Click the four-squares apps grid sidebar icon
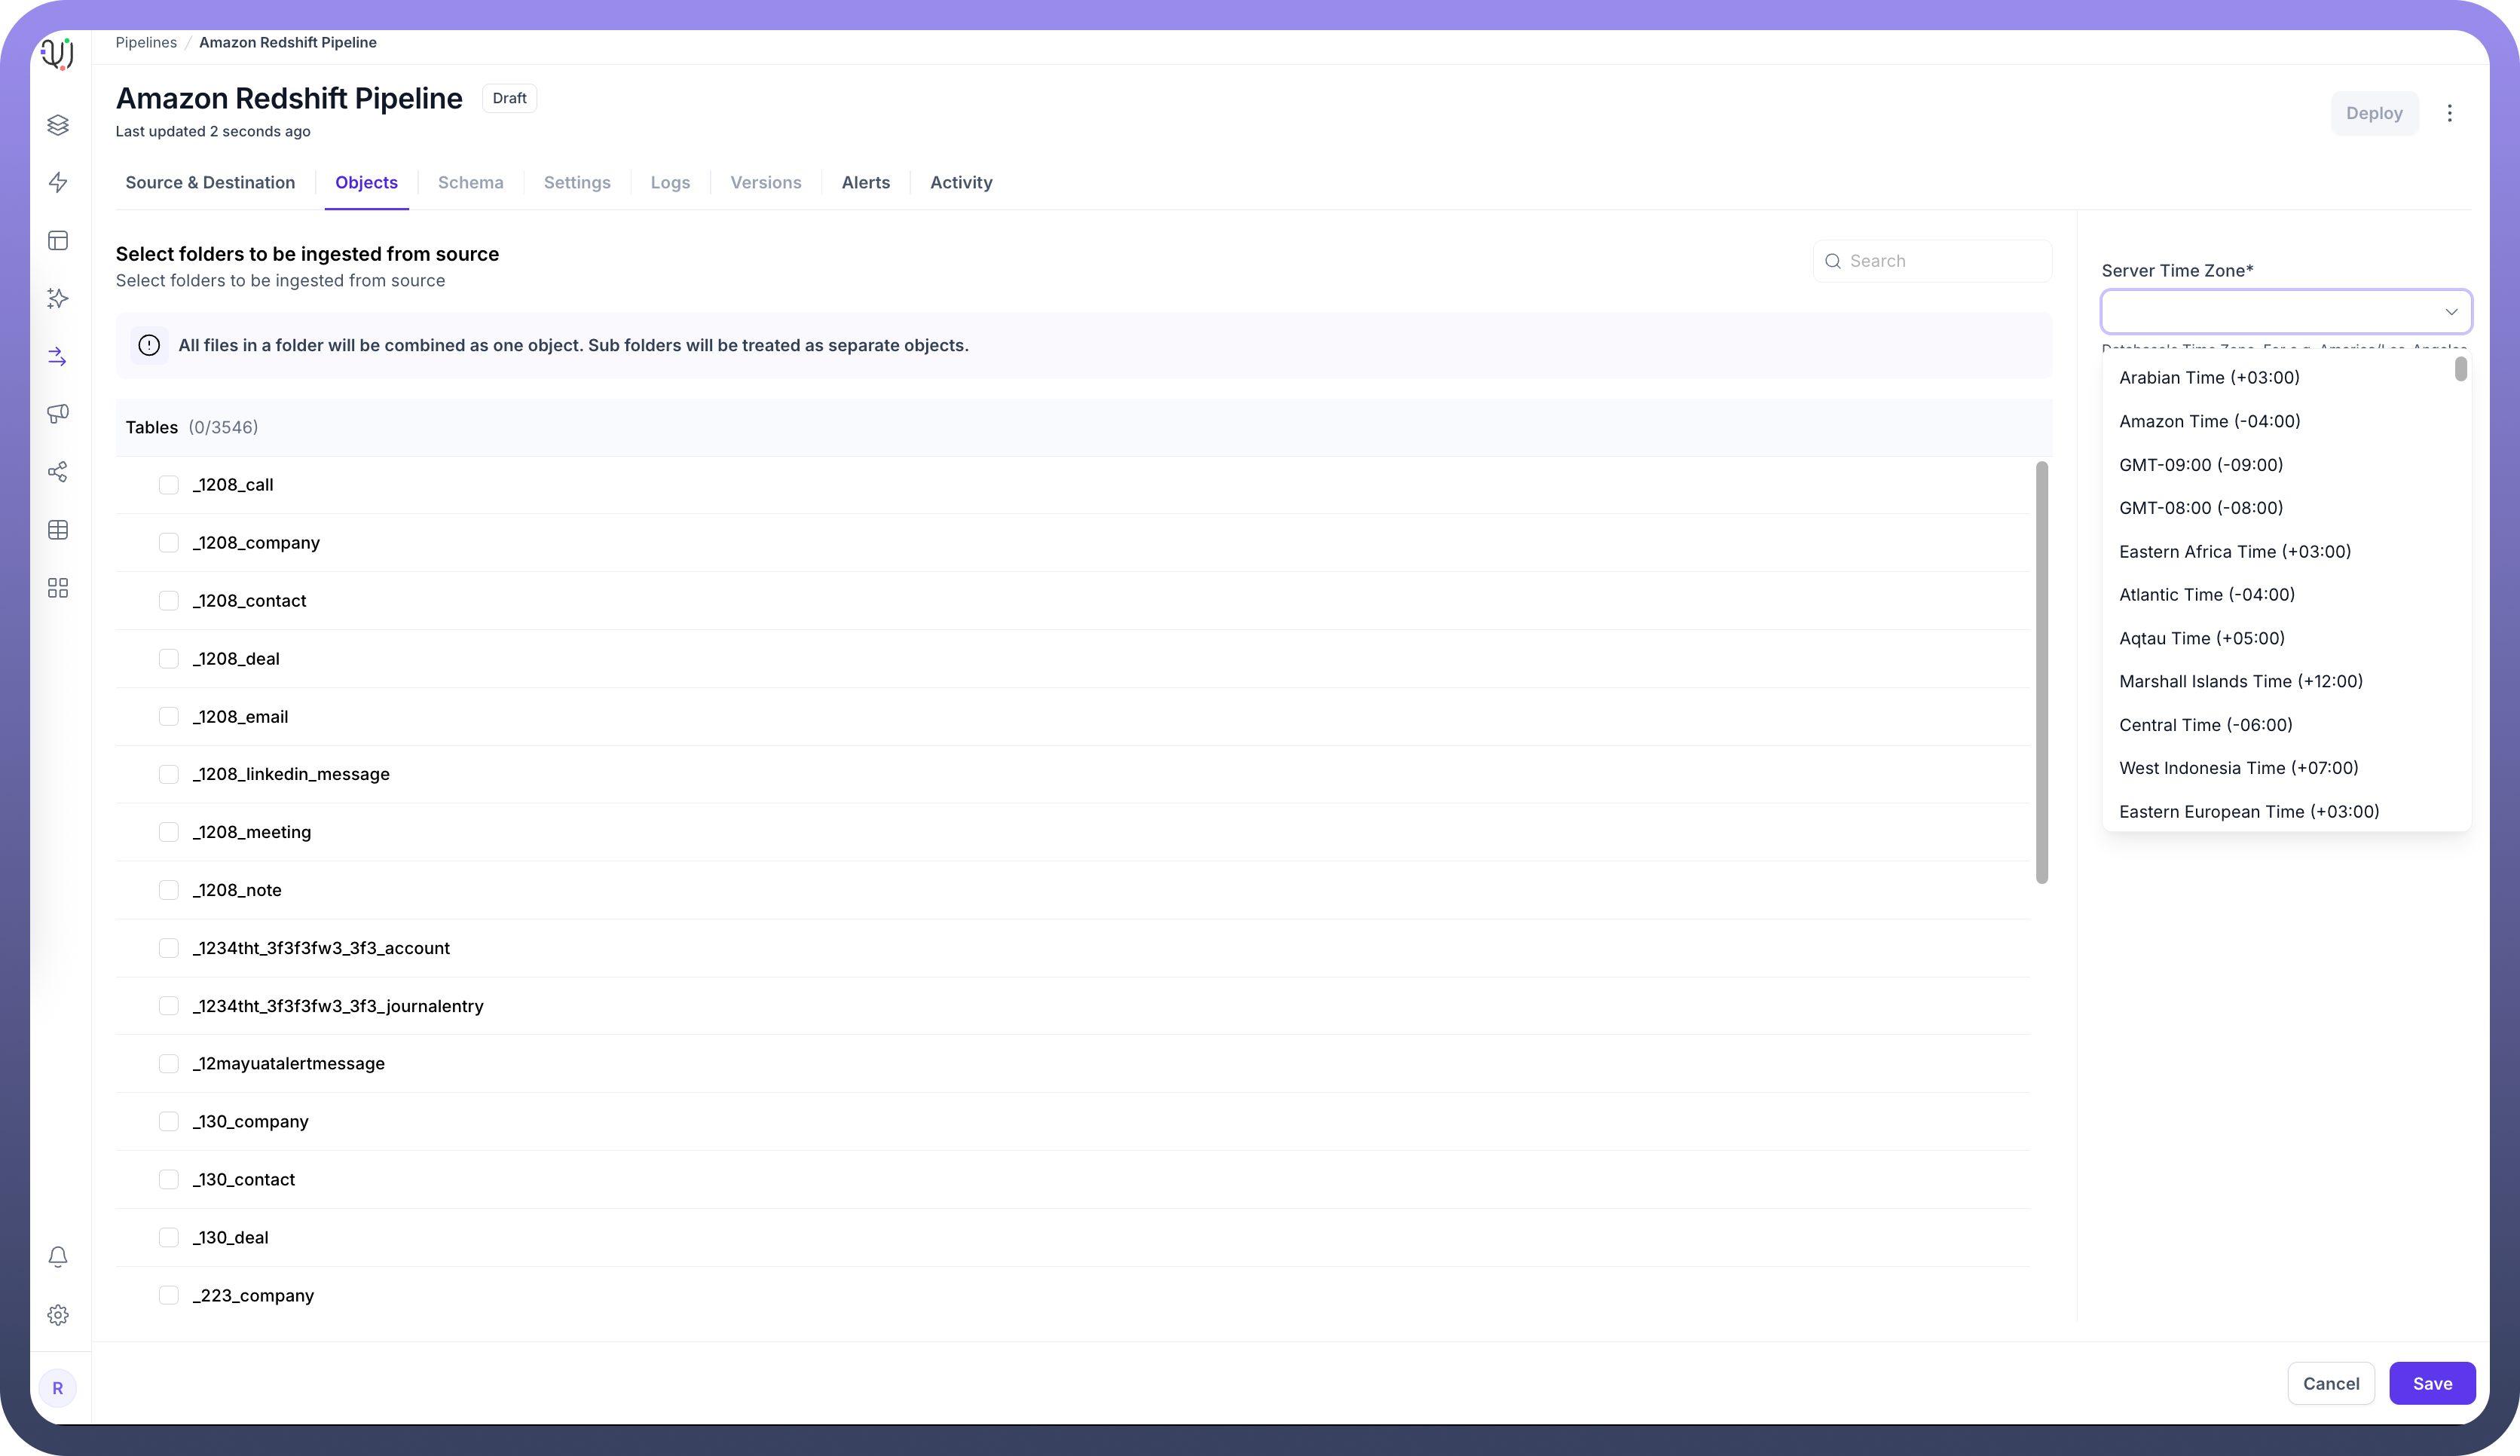This screenshot has height=1456, width=2520. coord(58,588)
